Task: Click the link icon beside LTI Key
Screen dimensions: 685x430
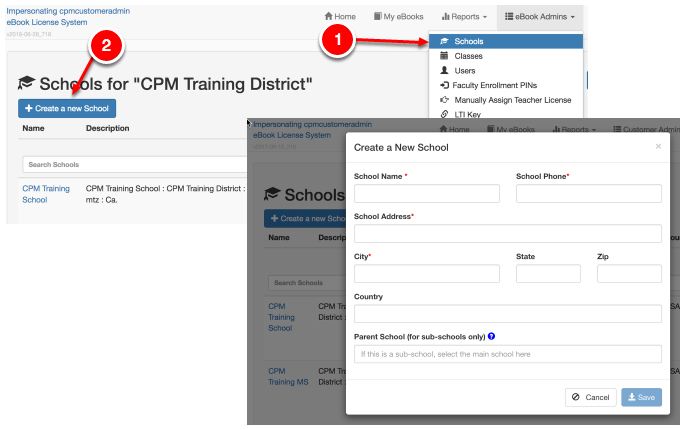Action: click(444, 114)
